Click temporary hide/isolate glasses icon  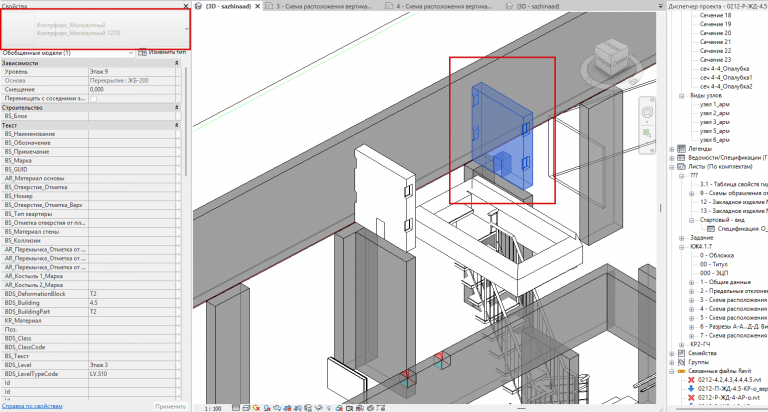click(x=319, y=408)
